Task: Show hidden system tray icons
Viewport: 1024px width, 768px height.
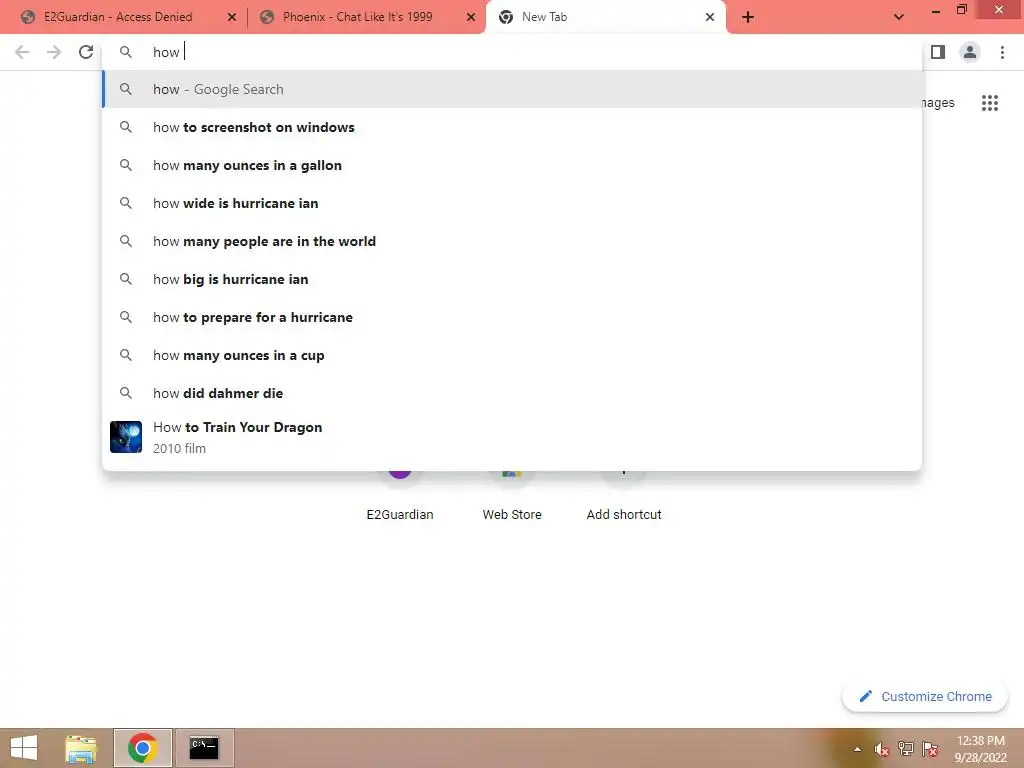Action: [857, 749]
